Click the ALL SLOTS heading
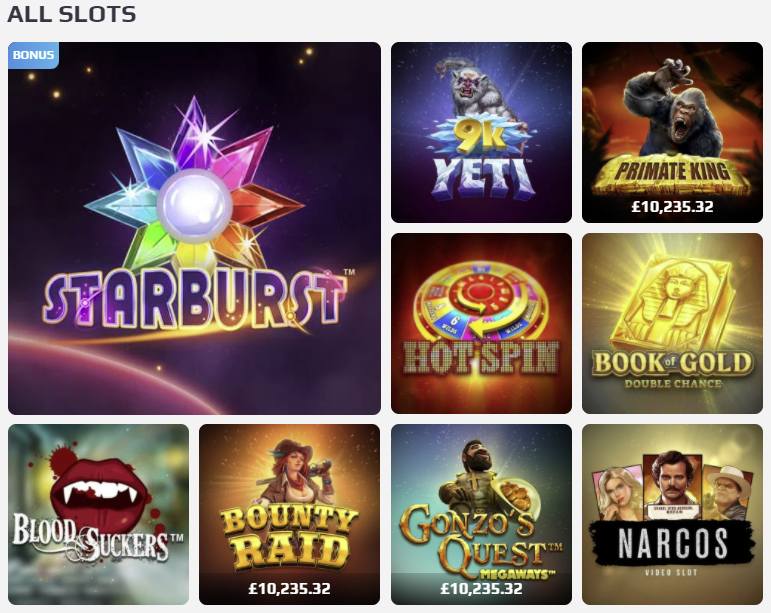Viewport: 771px width, 613px height. tap(72, 14)
